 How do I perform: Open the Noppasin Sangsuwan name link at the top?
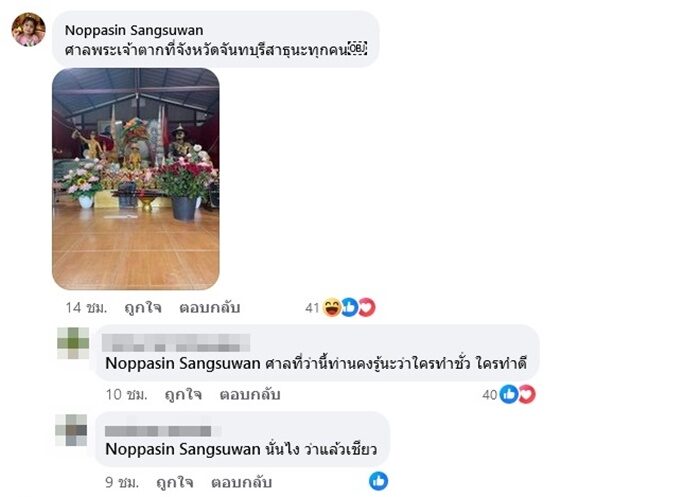(134, 30)
